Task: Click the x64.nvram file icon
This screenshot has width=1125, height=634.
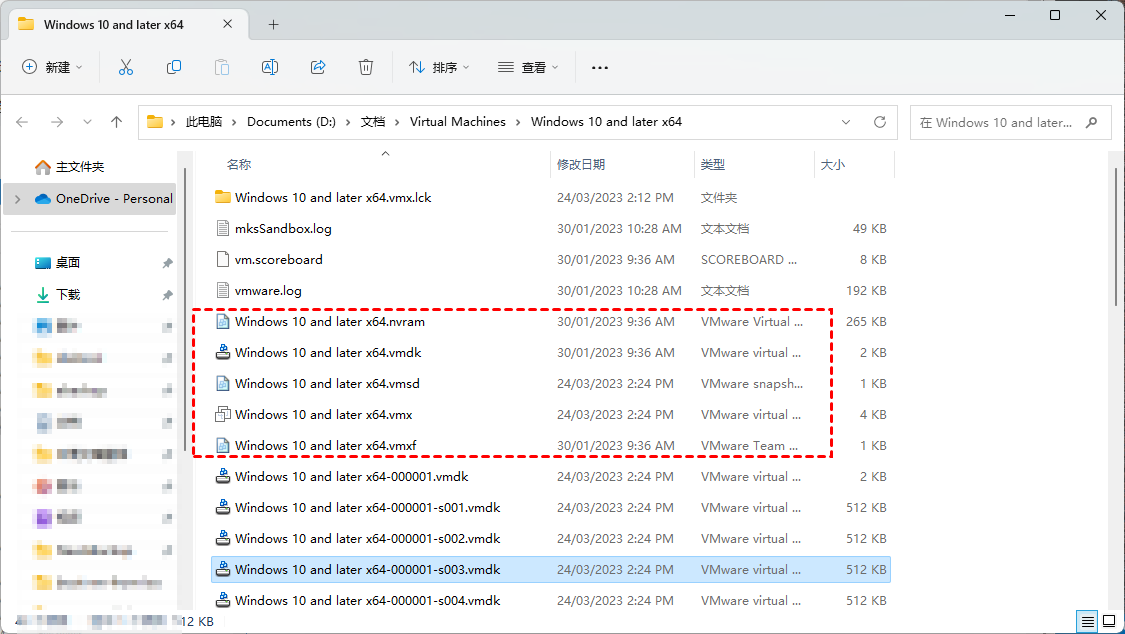Action: [x=223, y=321]
